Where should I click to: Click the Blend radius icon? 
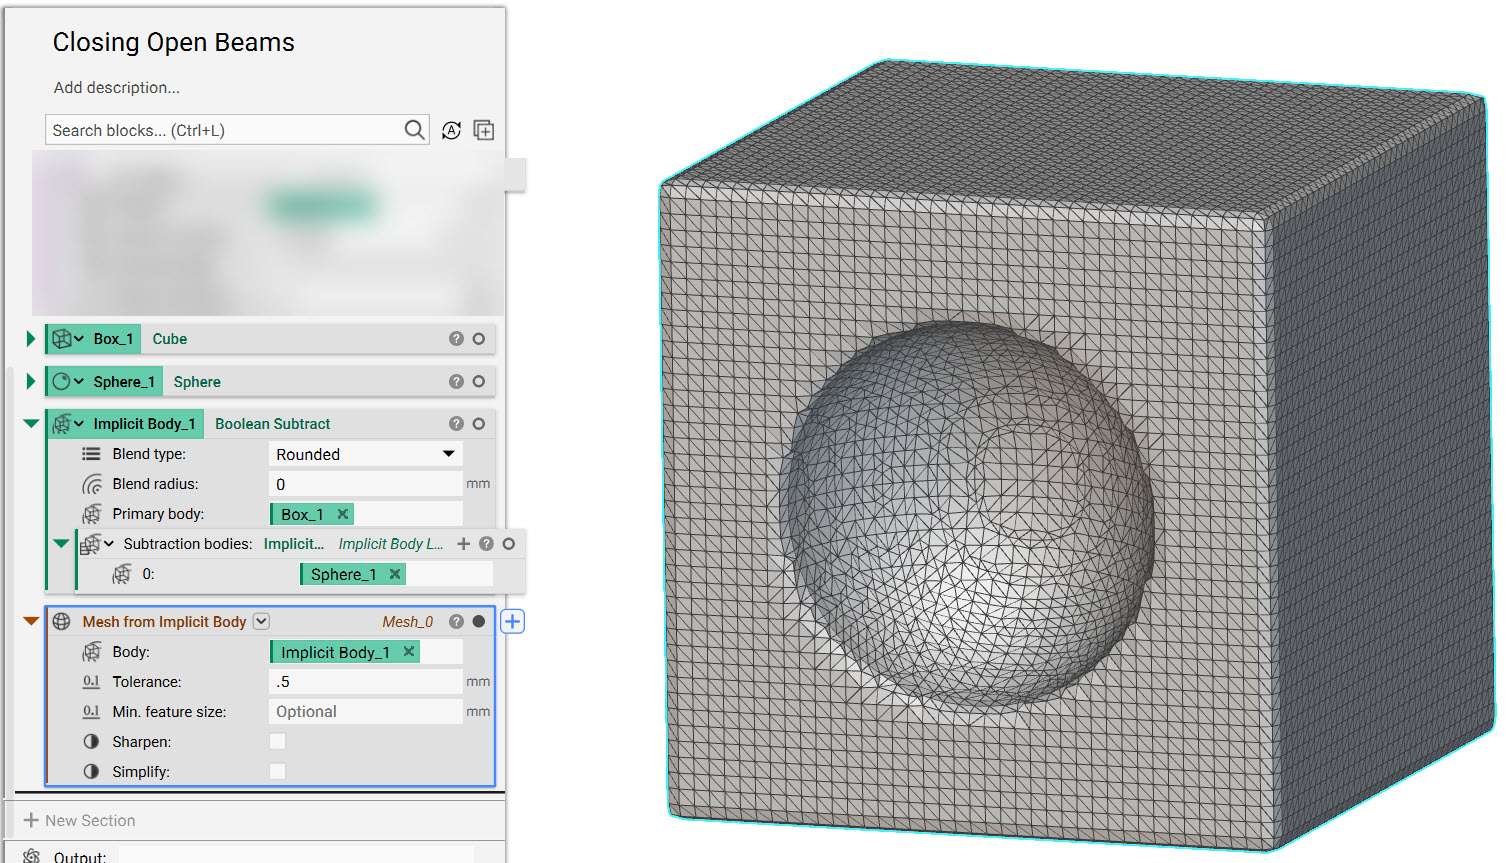coord(92,484)
